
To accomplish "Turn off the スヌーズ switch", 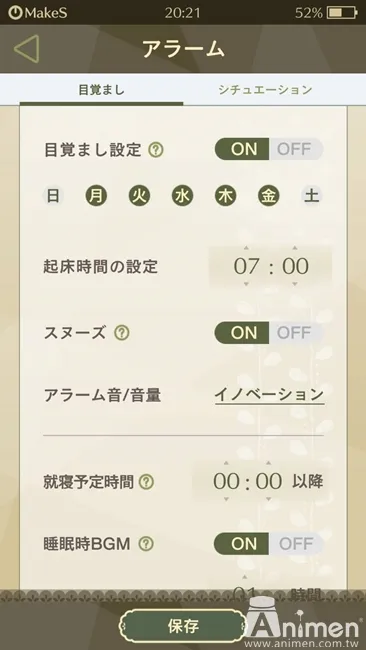I will click(296, 333).
